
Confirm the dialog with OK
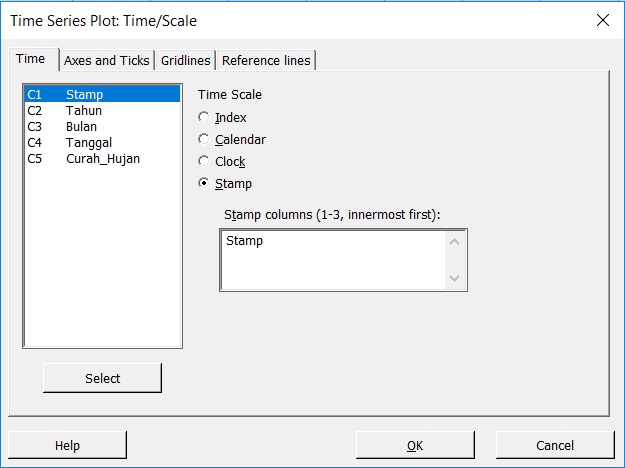[x=415, y=445]
